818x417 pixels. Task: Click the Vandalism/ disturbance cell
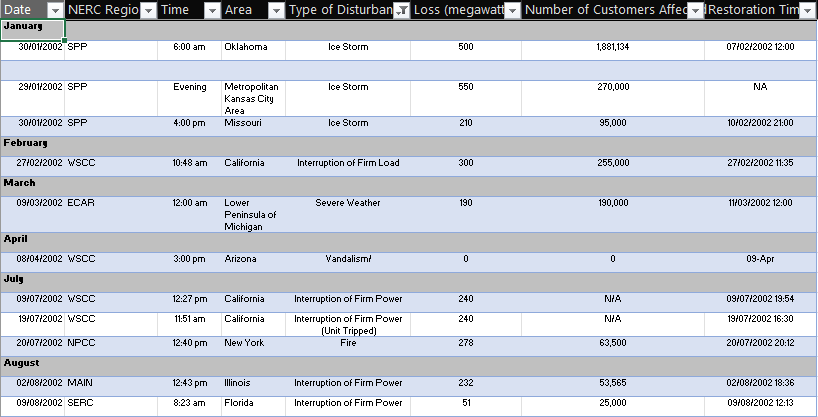click(x=348, y=263)
